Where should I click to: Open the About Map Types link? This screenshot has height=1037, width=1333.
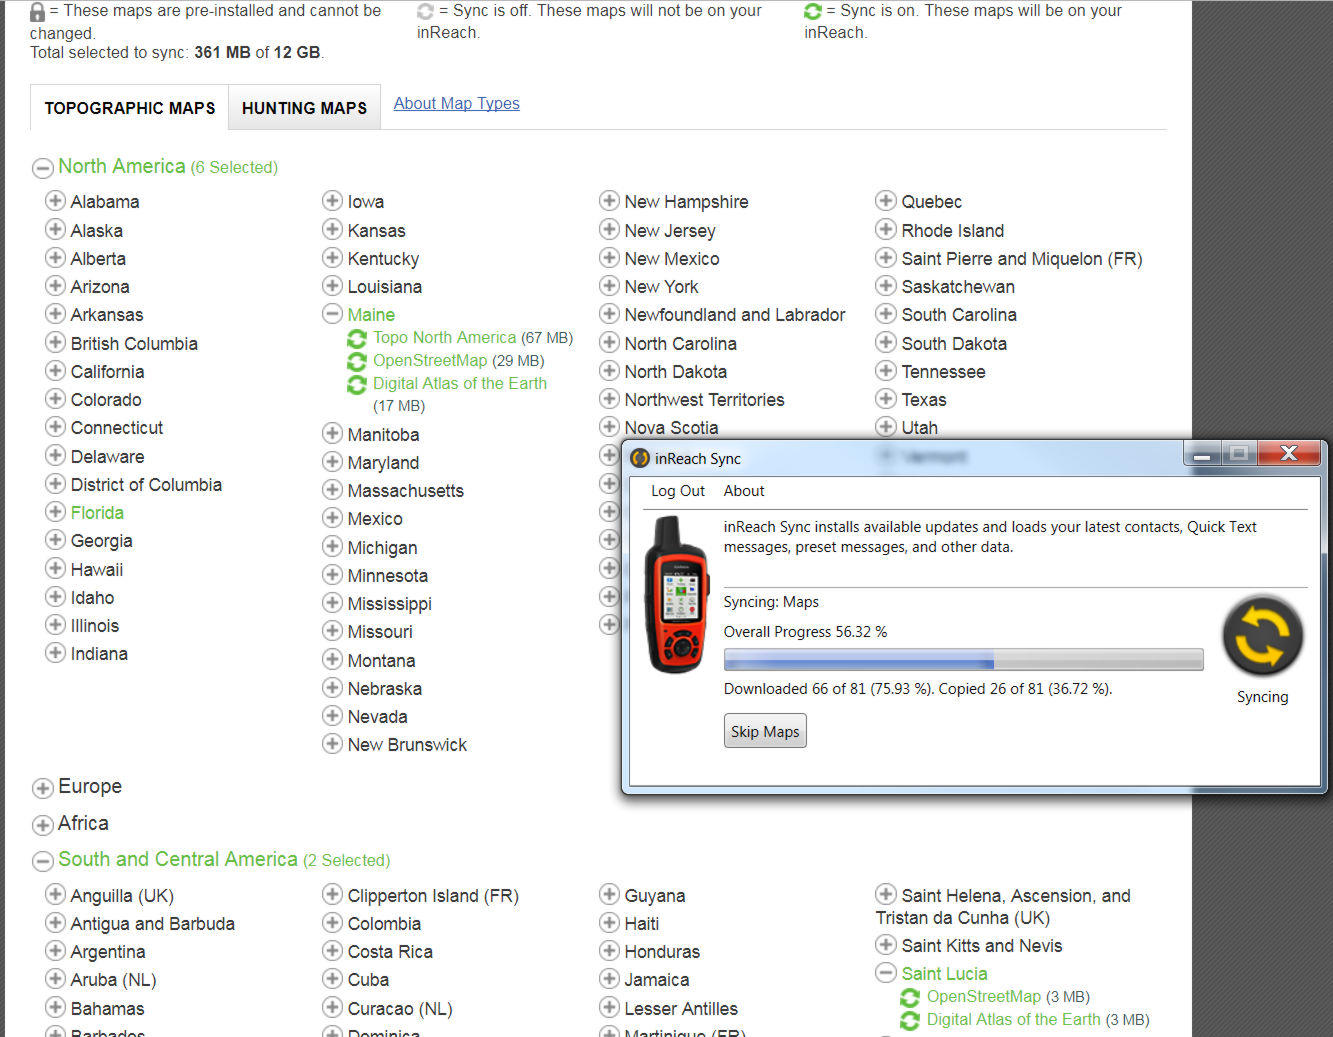[x=456, y=103]
